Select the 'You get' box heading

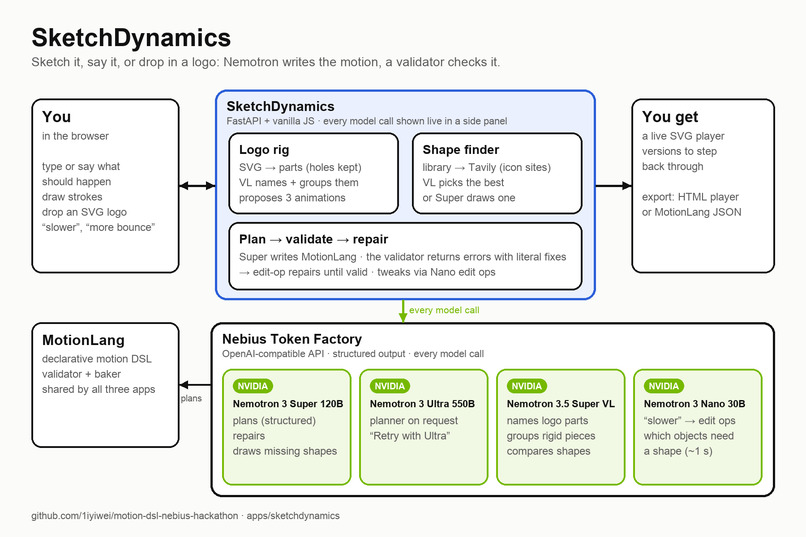[670, 117]
